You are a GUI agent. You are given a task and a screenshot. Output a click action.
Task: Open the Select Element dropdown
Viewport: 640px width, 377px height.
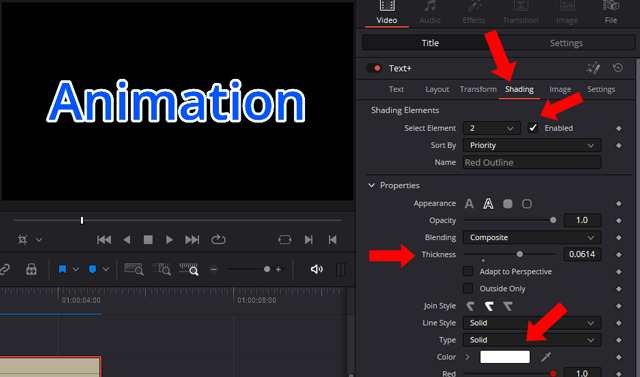pos(492,128)
